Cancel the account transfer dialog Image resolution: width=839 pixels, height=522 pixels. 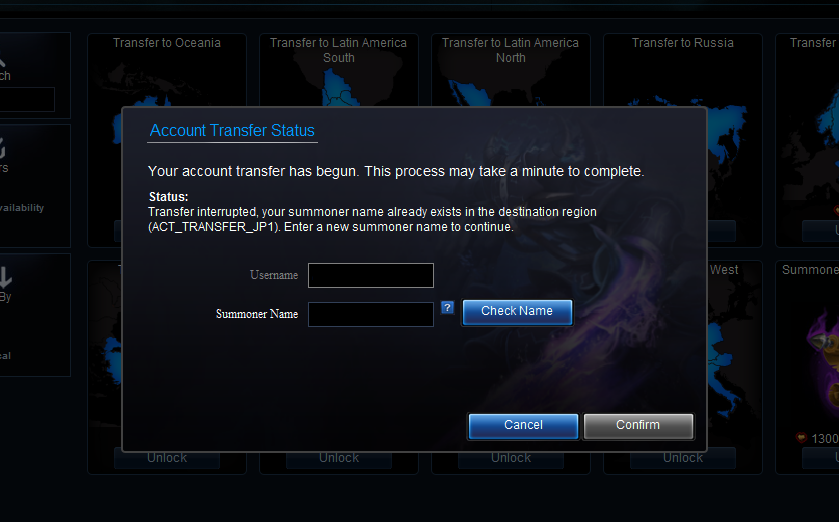523,426
